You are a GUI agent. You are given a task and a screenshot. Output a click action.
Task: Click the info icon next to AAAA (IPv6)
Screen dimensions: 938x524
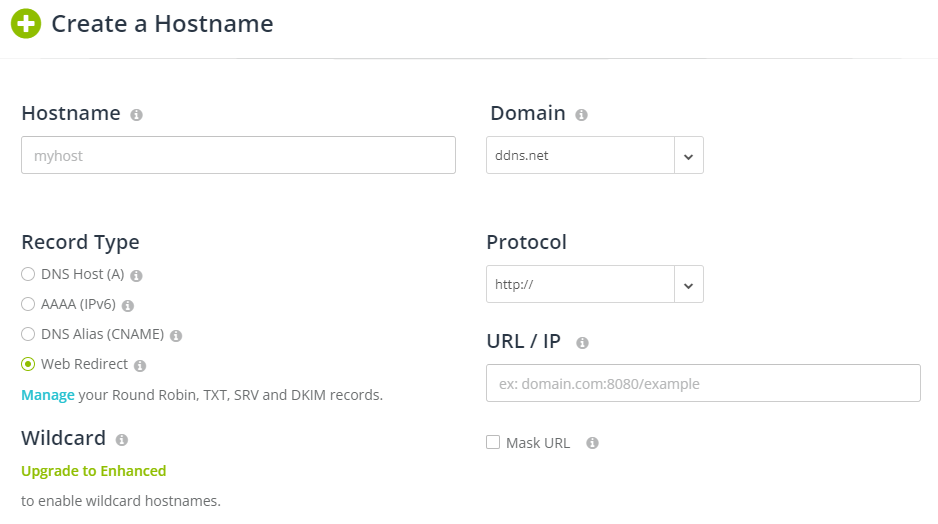tap(128, 306)
